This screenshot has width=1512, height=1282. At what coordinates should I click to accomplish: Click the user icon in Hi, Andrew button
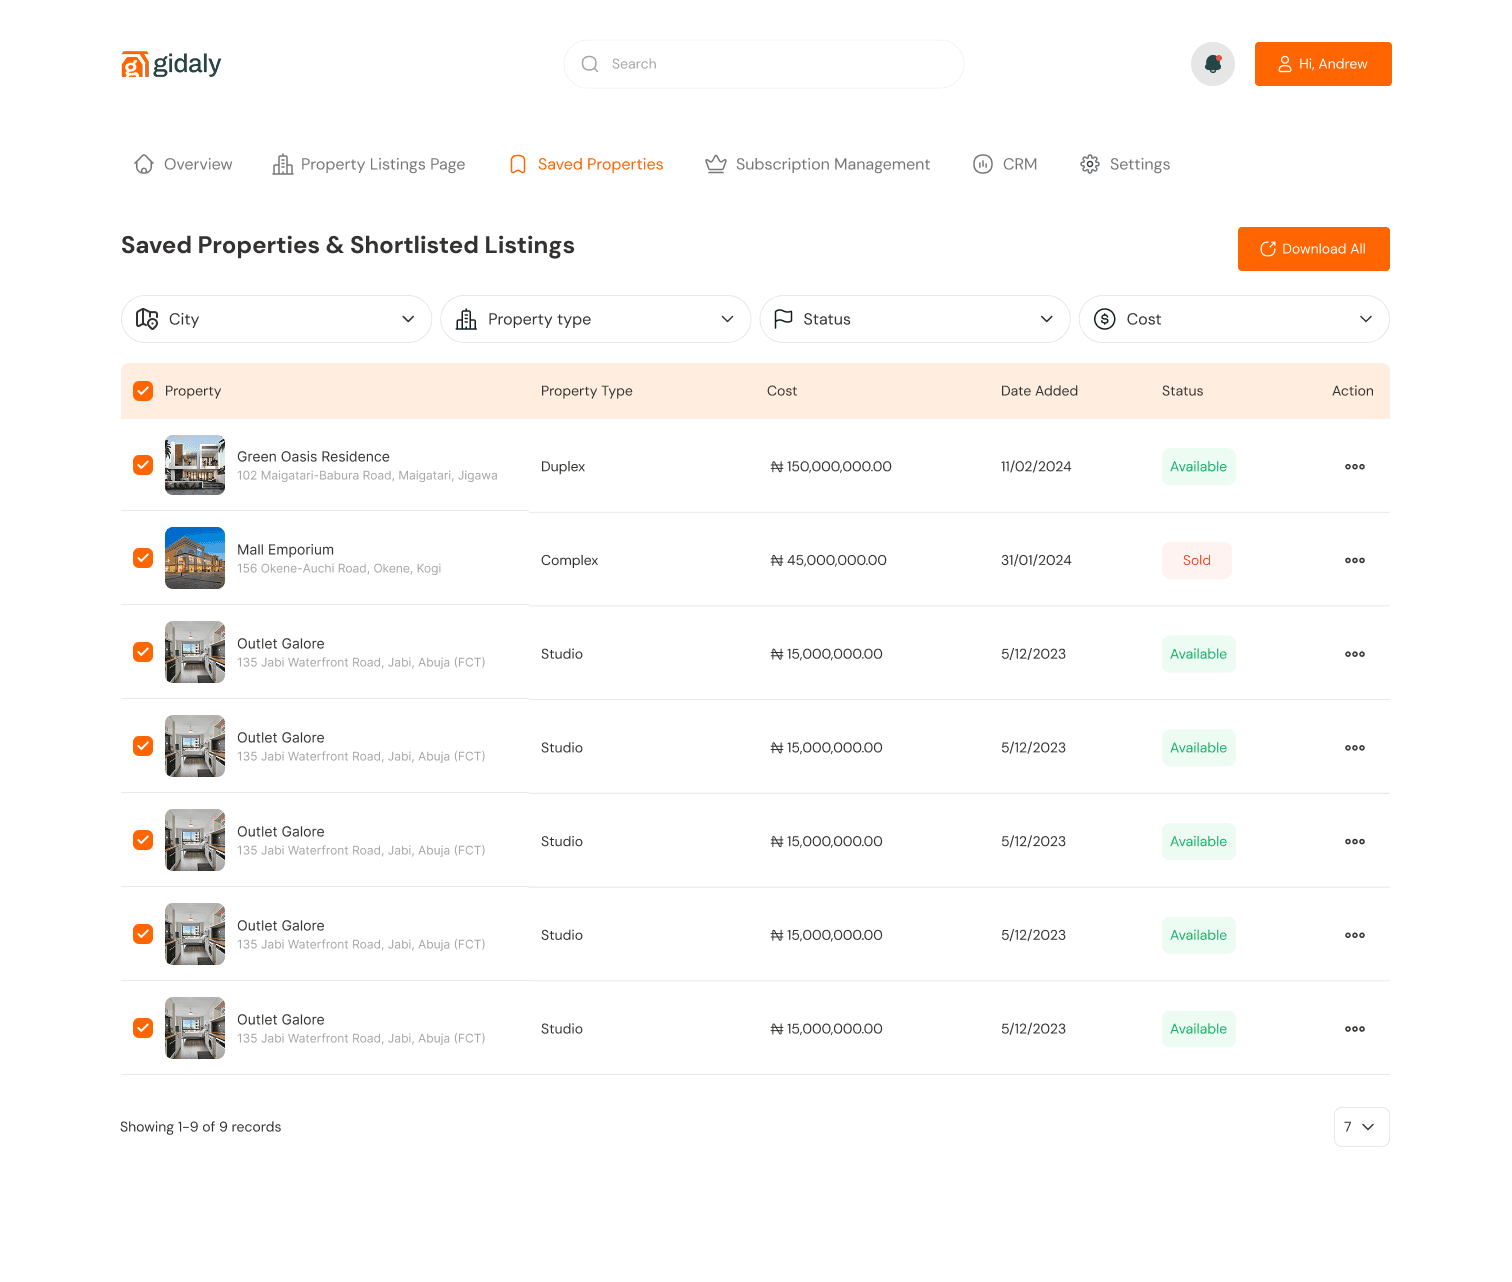1285,64
